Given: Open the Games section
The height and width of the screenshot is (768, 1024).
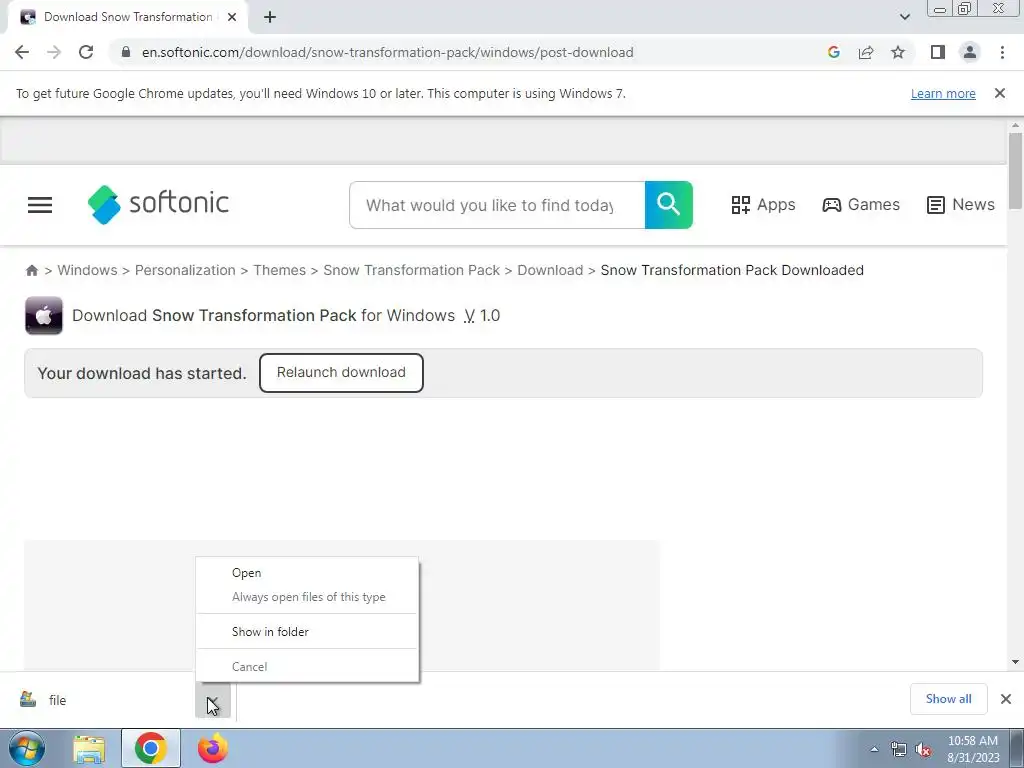Looking at the screenshot, I should click(x=861, y=205).
